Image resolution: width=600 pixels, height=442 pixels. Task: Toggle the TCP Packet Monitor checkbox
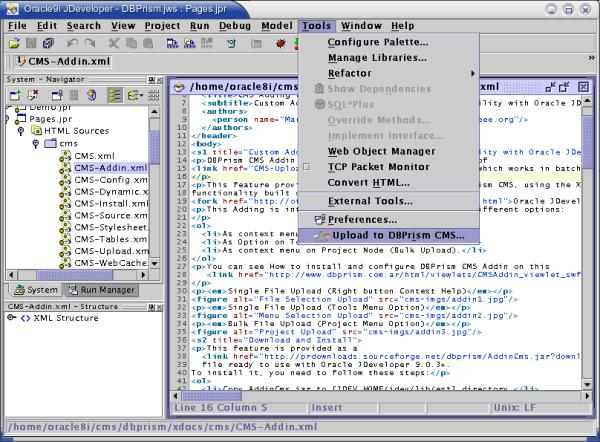pos(307,167)
